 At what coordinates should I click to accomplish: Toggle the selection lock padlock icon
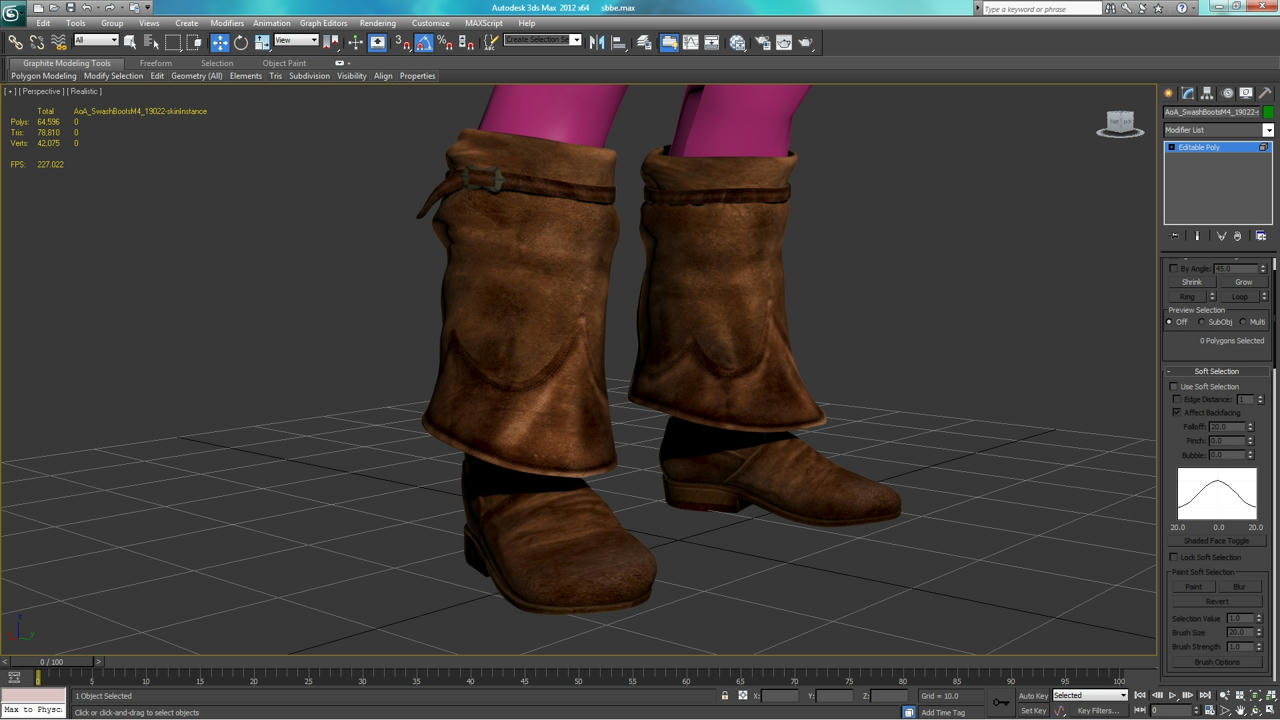pos(725,696)
